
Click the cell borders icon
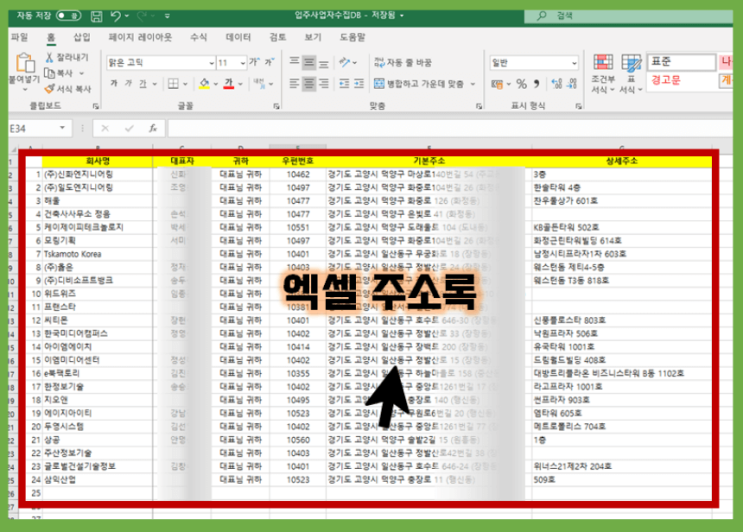(x=173, y=84)
